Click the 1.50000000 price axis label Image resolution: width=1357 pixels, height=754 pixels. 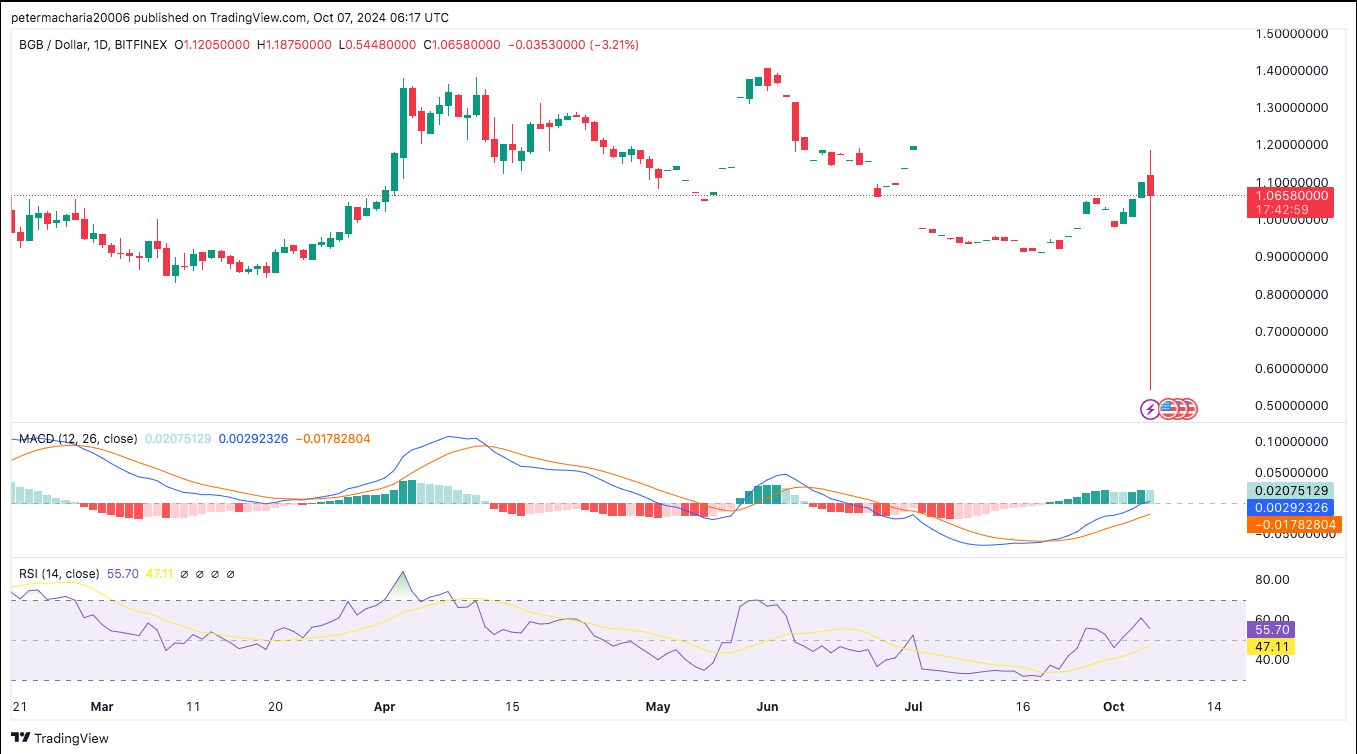pyautogui.click(x=1291, y=33)
